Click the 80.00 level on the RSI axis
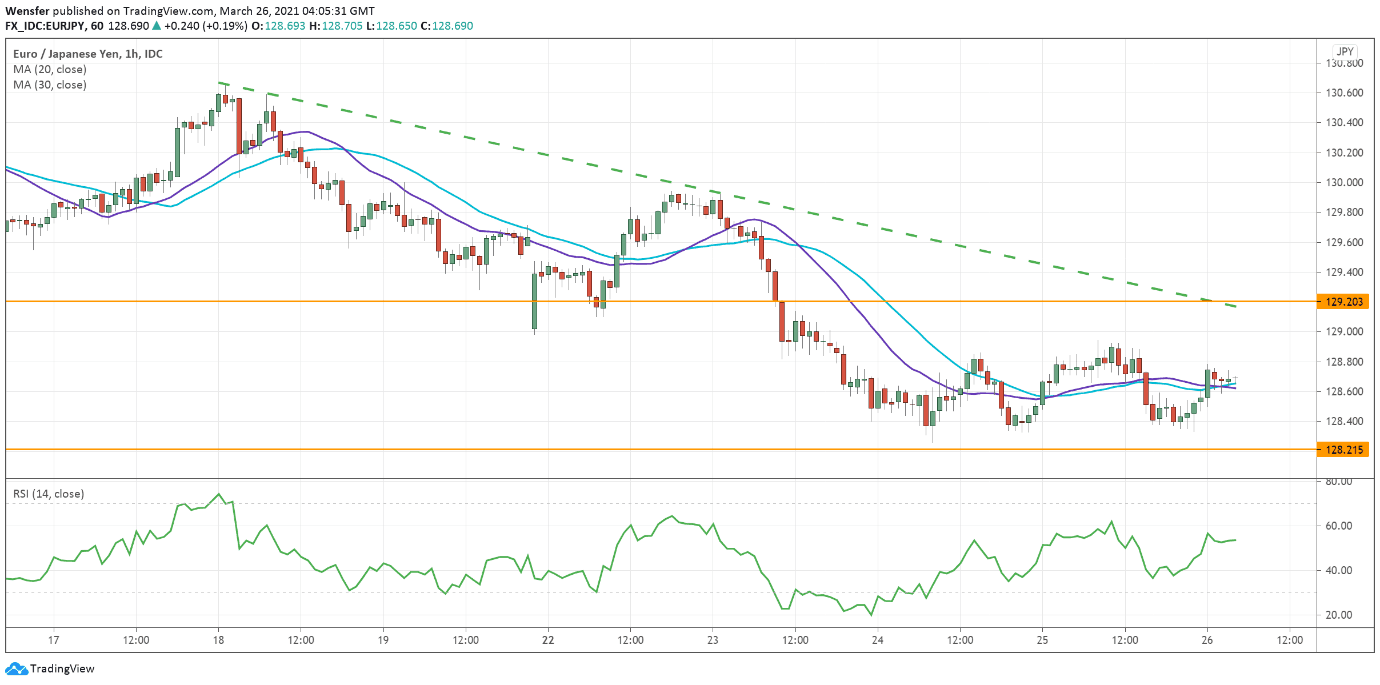The width and height of the screenshot is (1380, 685). coord(1337,481)
